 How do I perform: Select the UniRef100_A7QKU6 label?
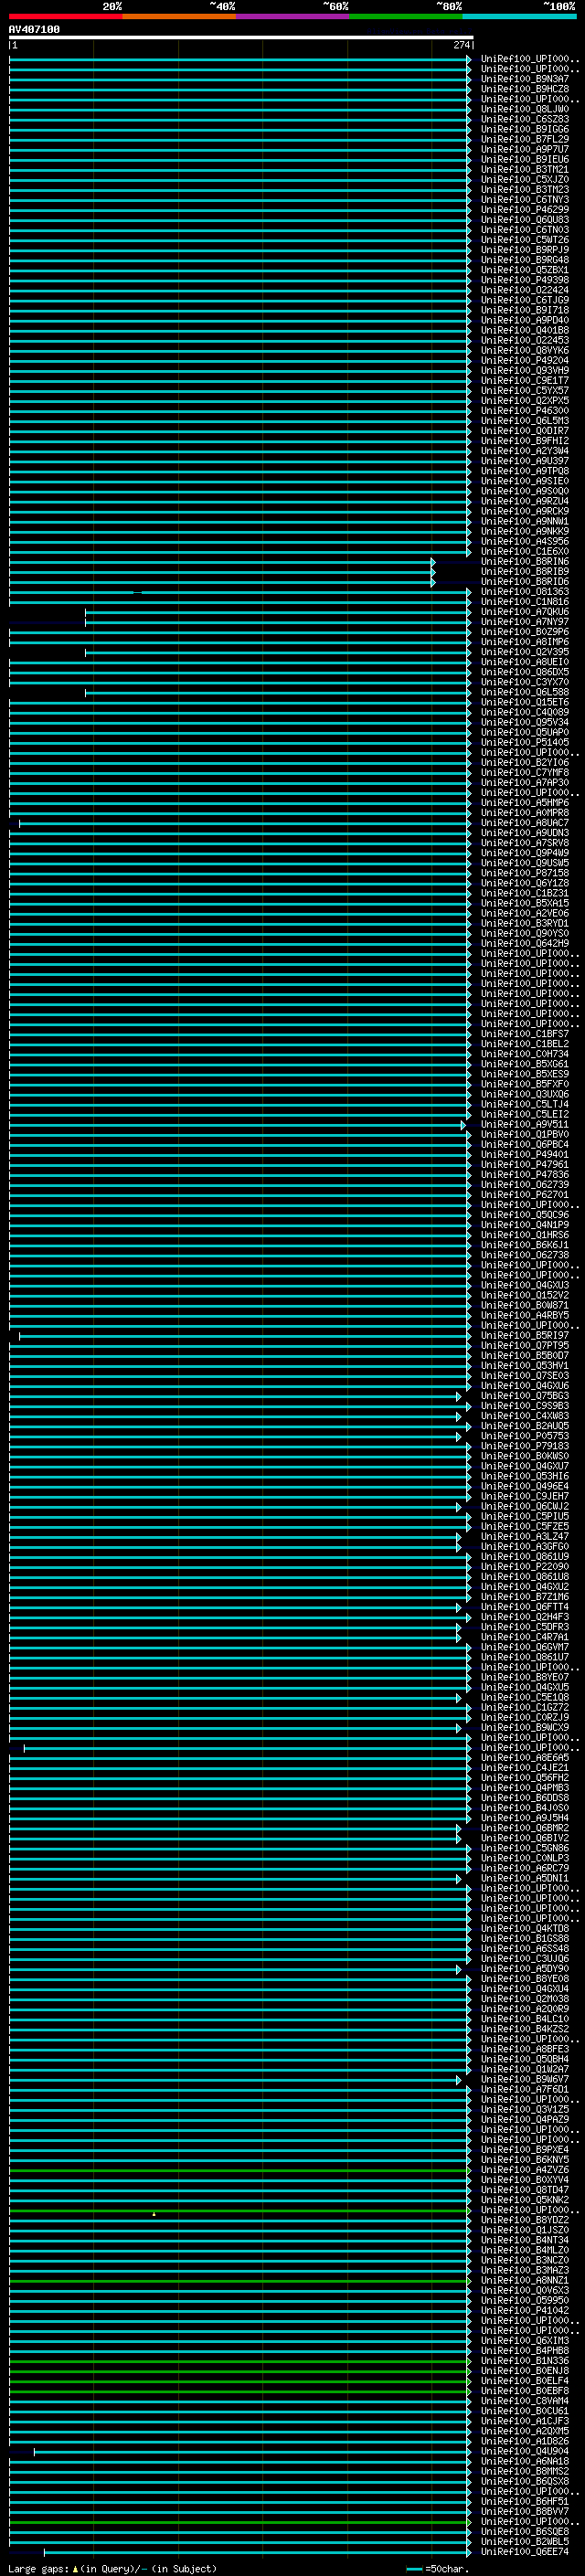tap(525, 612)
